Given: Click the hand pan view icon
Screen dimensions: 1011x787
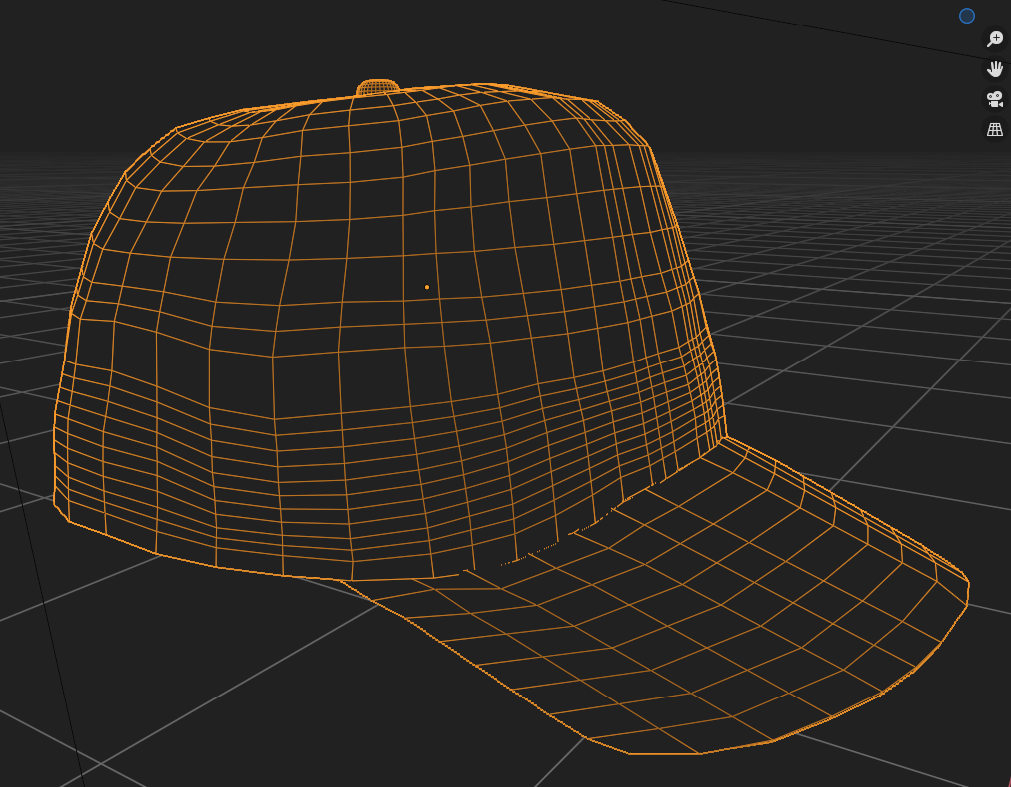Looking at the screenshot, I should [x=995, y=69].
